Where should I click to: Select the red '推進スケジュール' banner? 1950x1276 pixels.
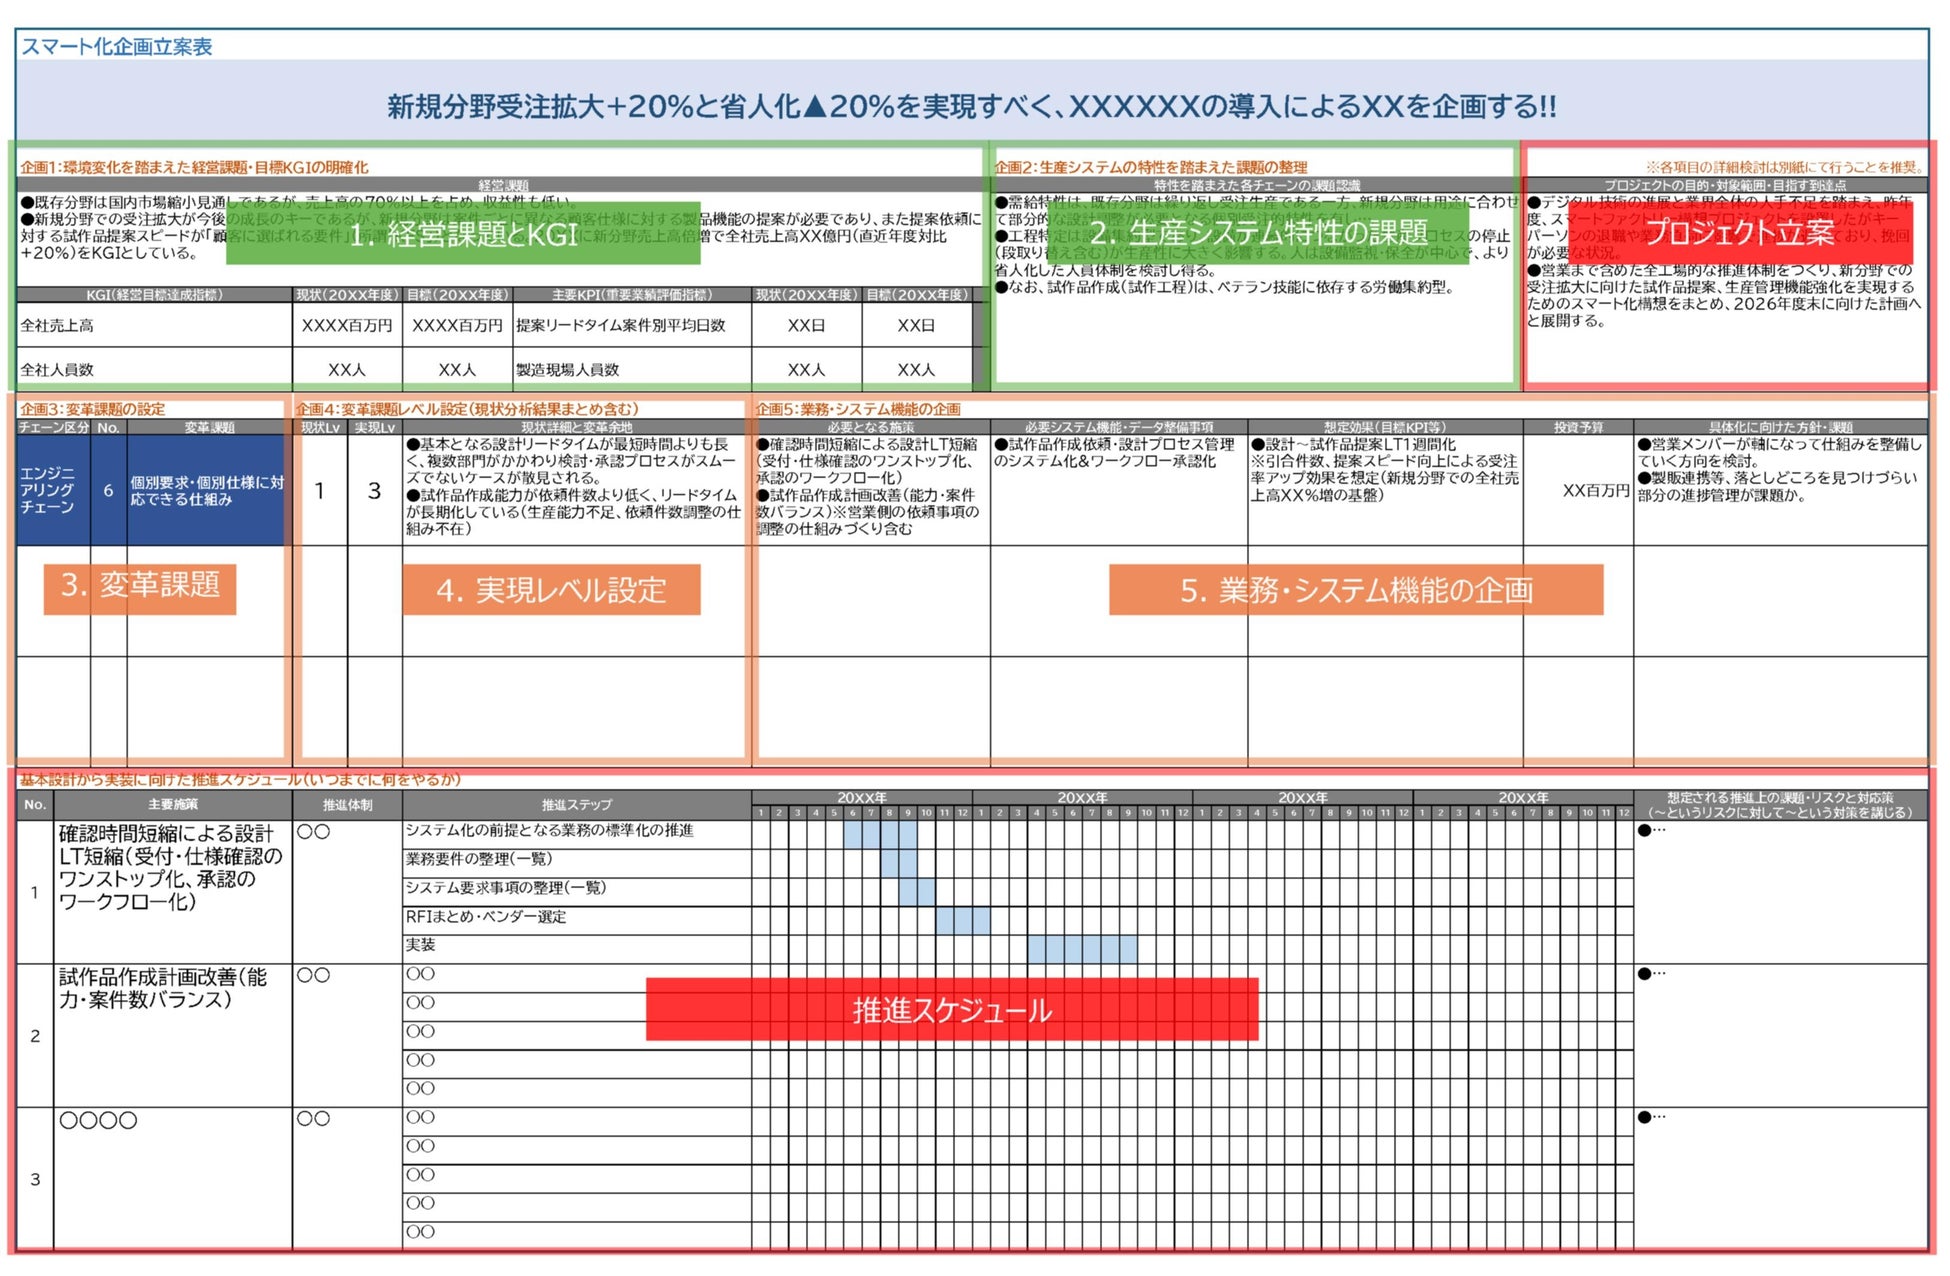pyautogui.click(x=951, y=1010)
